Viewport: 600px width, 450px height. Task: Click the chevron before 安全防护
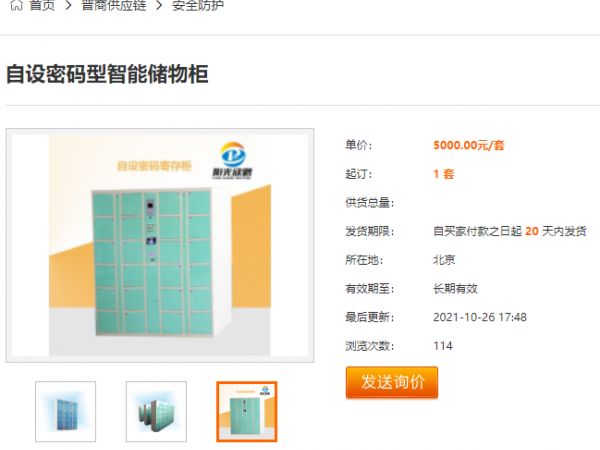point(159,5)
